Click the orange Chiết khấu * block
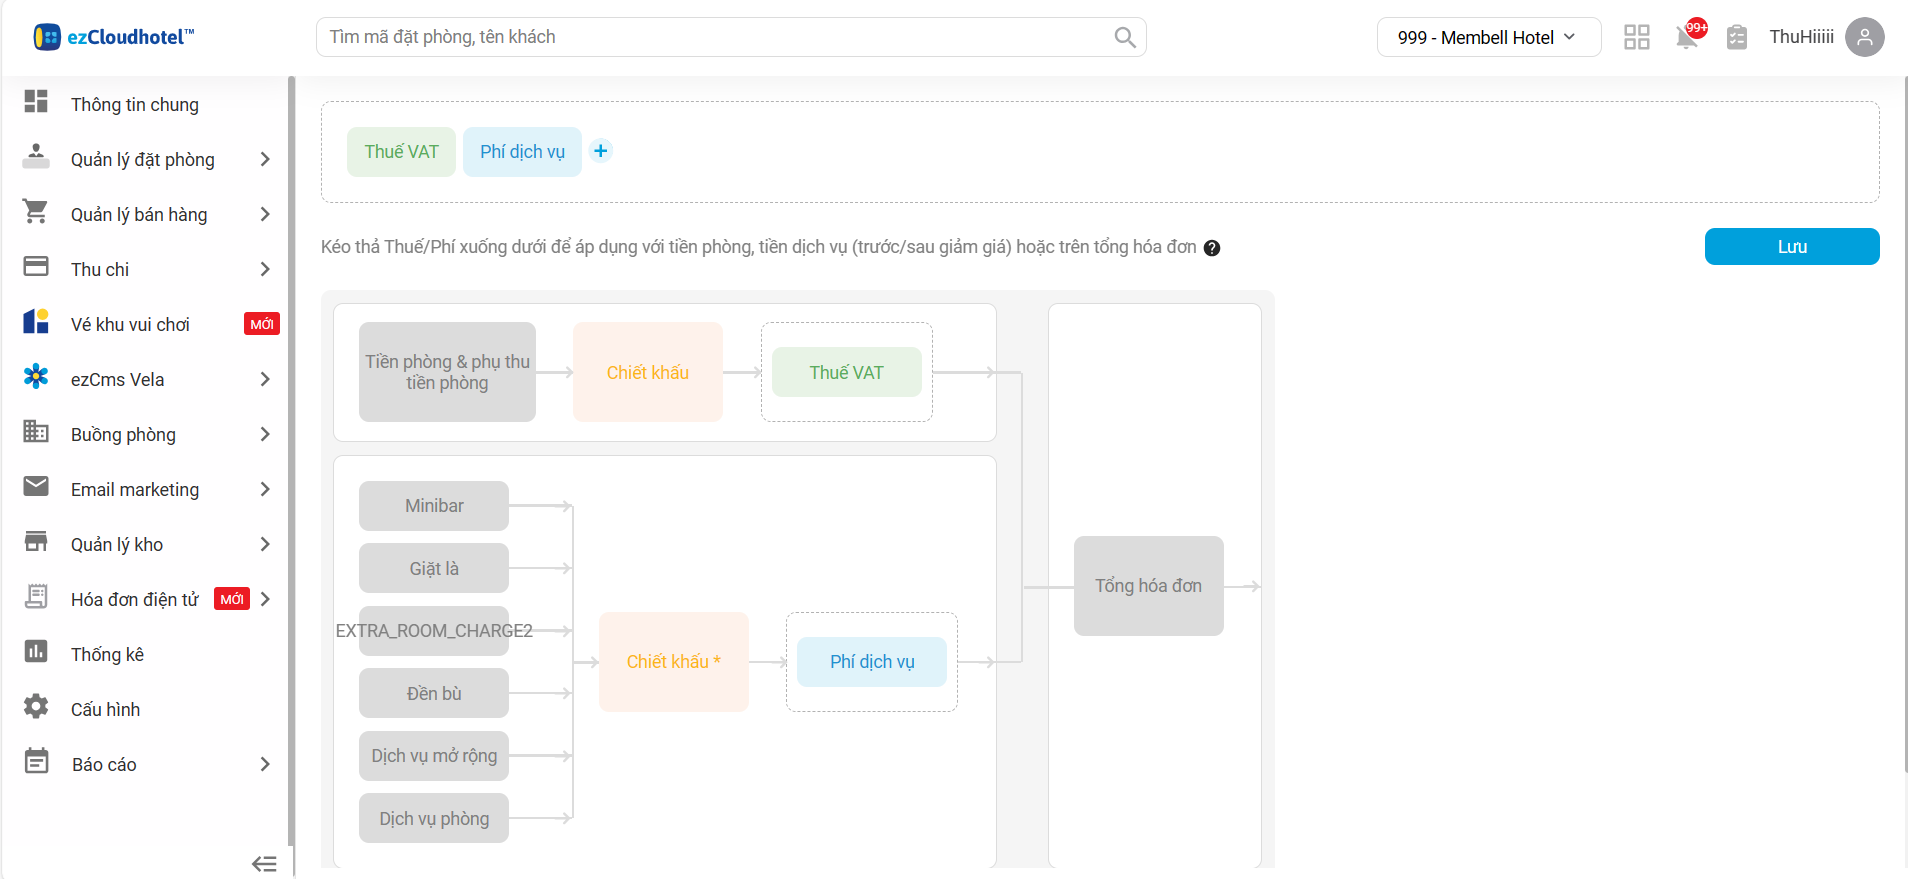 (x=673, y=662)
